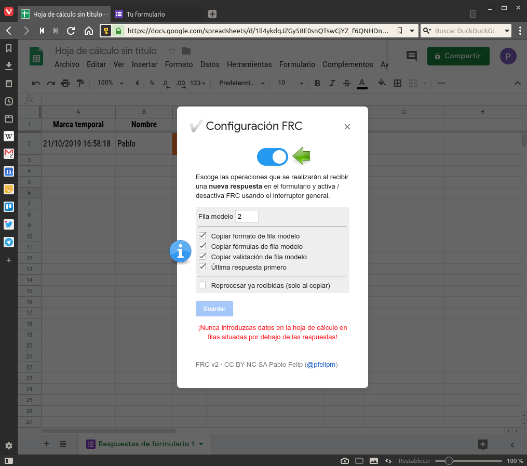The image size is (527, 466).
Task: Open the search engine dropdown arrow
Action: click(506, 31)
